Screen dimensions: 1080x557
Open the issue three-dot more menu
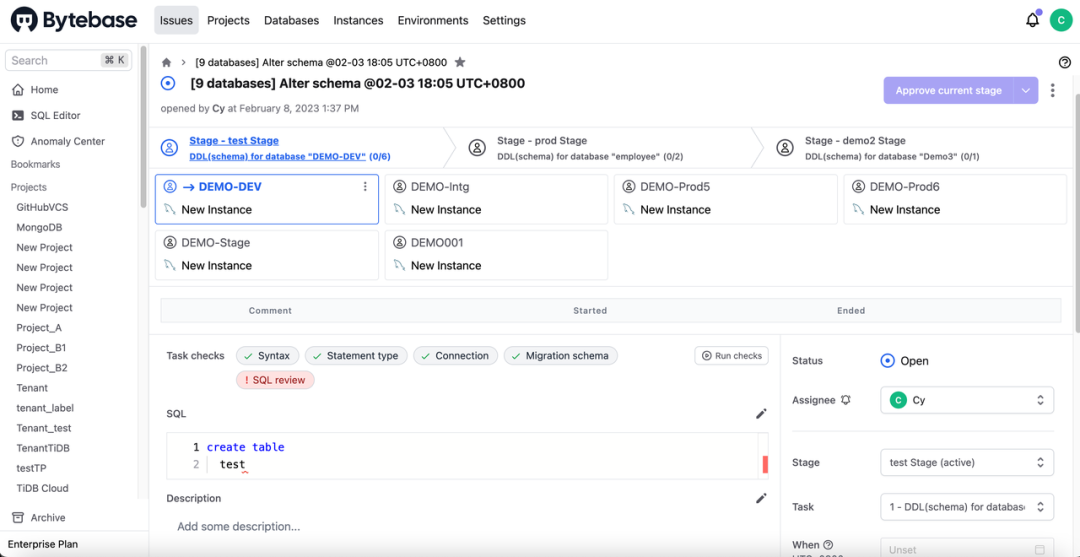(1052, 90)
